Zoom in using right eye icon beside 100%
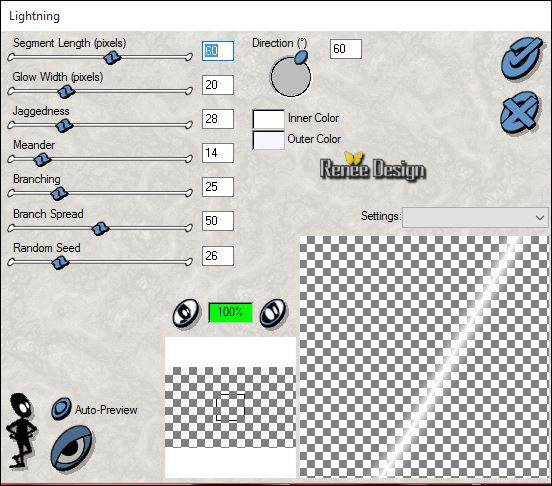Screen dimensions: 552x486 point(273,313)
